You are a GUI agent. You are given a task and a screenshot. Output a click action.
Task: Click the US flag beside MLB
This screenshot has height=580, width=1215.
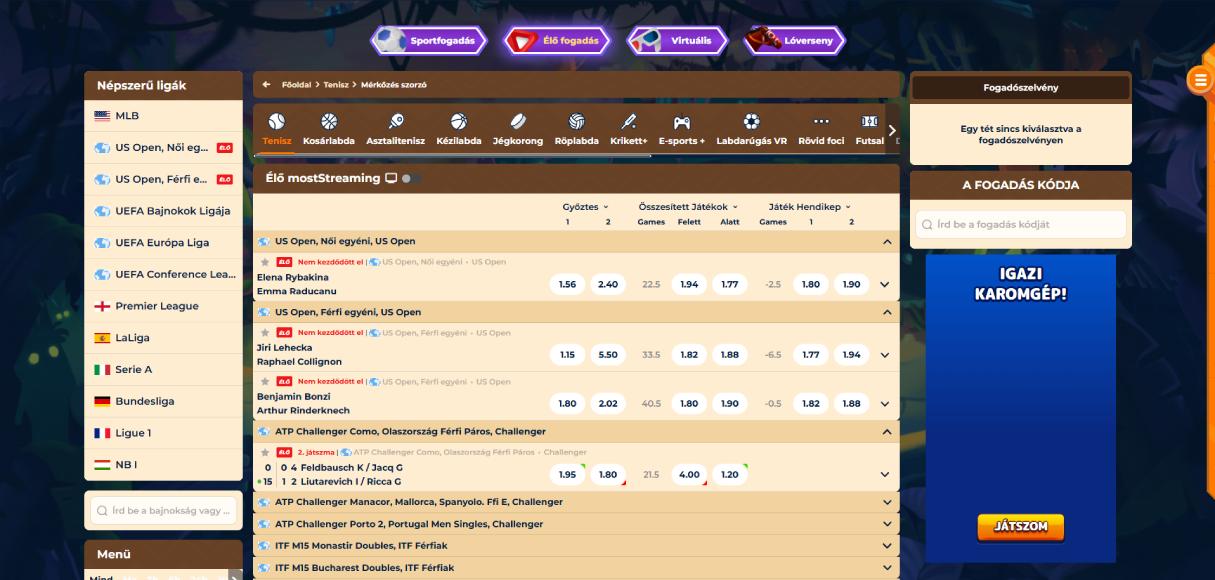[x=102, y=116]
